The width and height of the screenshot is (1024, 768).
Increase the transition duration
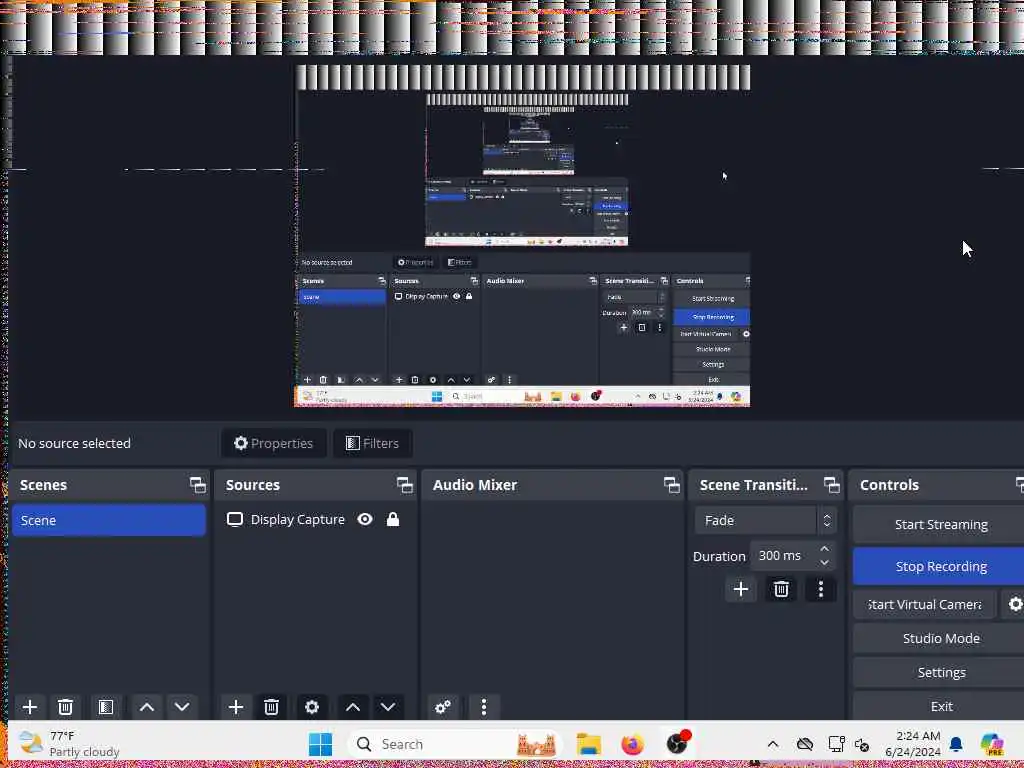(825, 549)
